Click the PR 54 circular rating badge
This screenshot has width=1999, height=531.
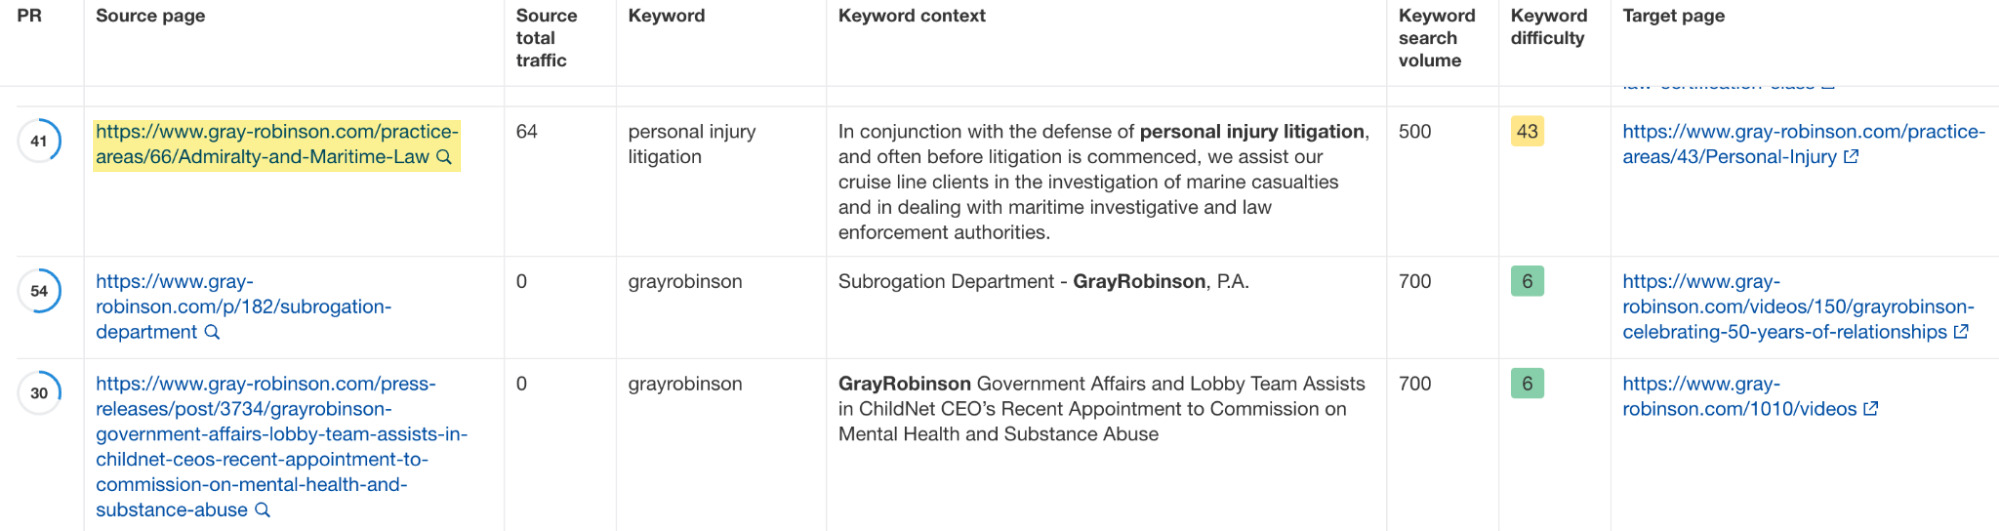coord(39,291)
